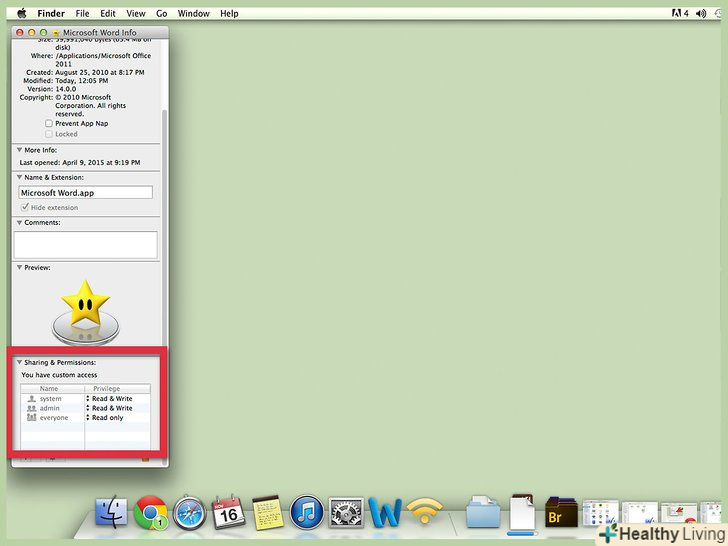Click the star icon in Info title bar
Viewport: 728px width, 546px height.
click(56, 32)
